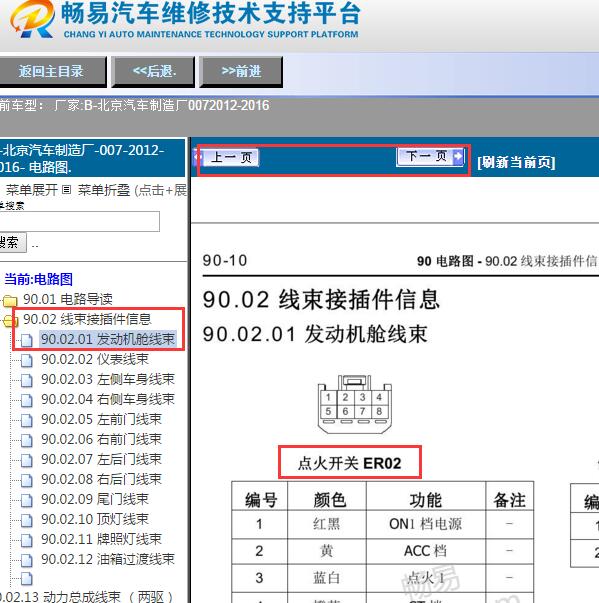Click the 90.02 线束接插件信息 document heading

coord(321,299)
